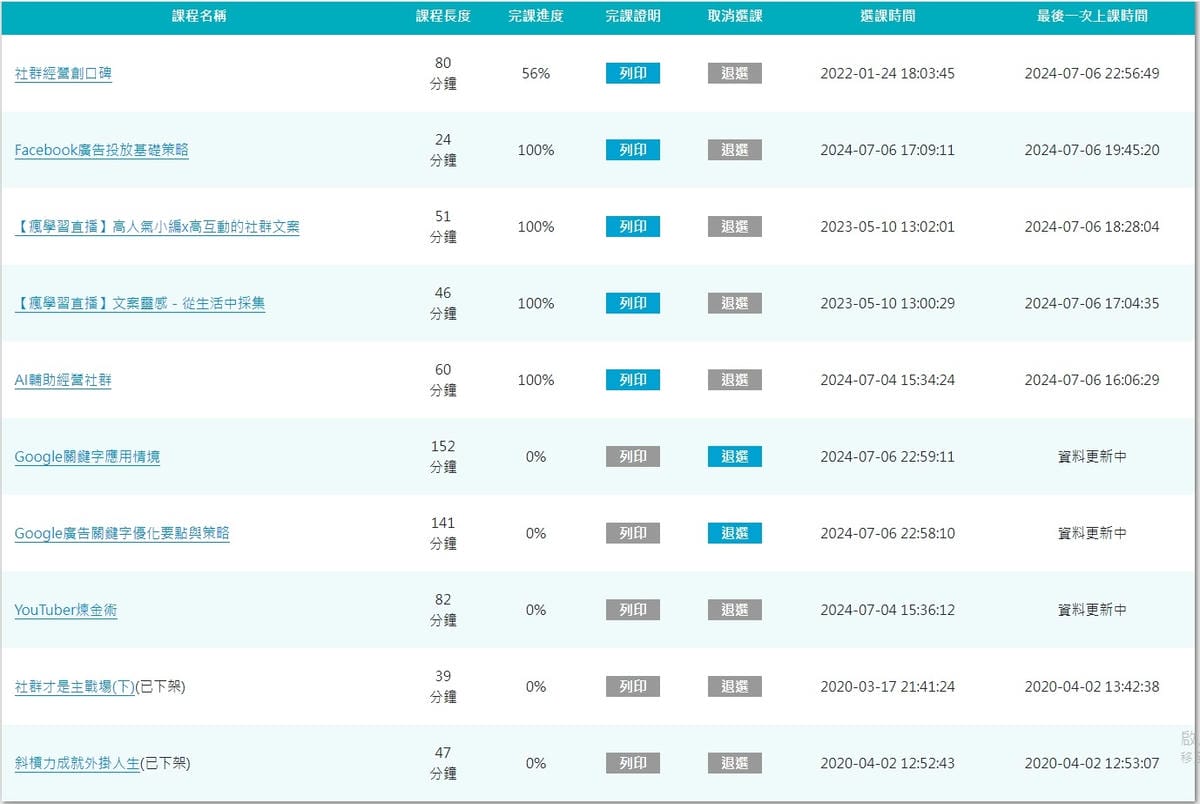Open the YouTuber煉金術 course link

click(x=66, y=610)
